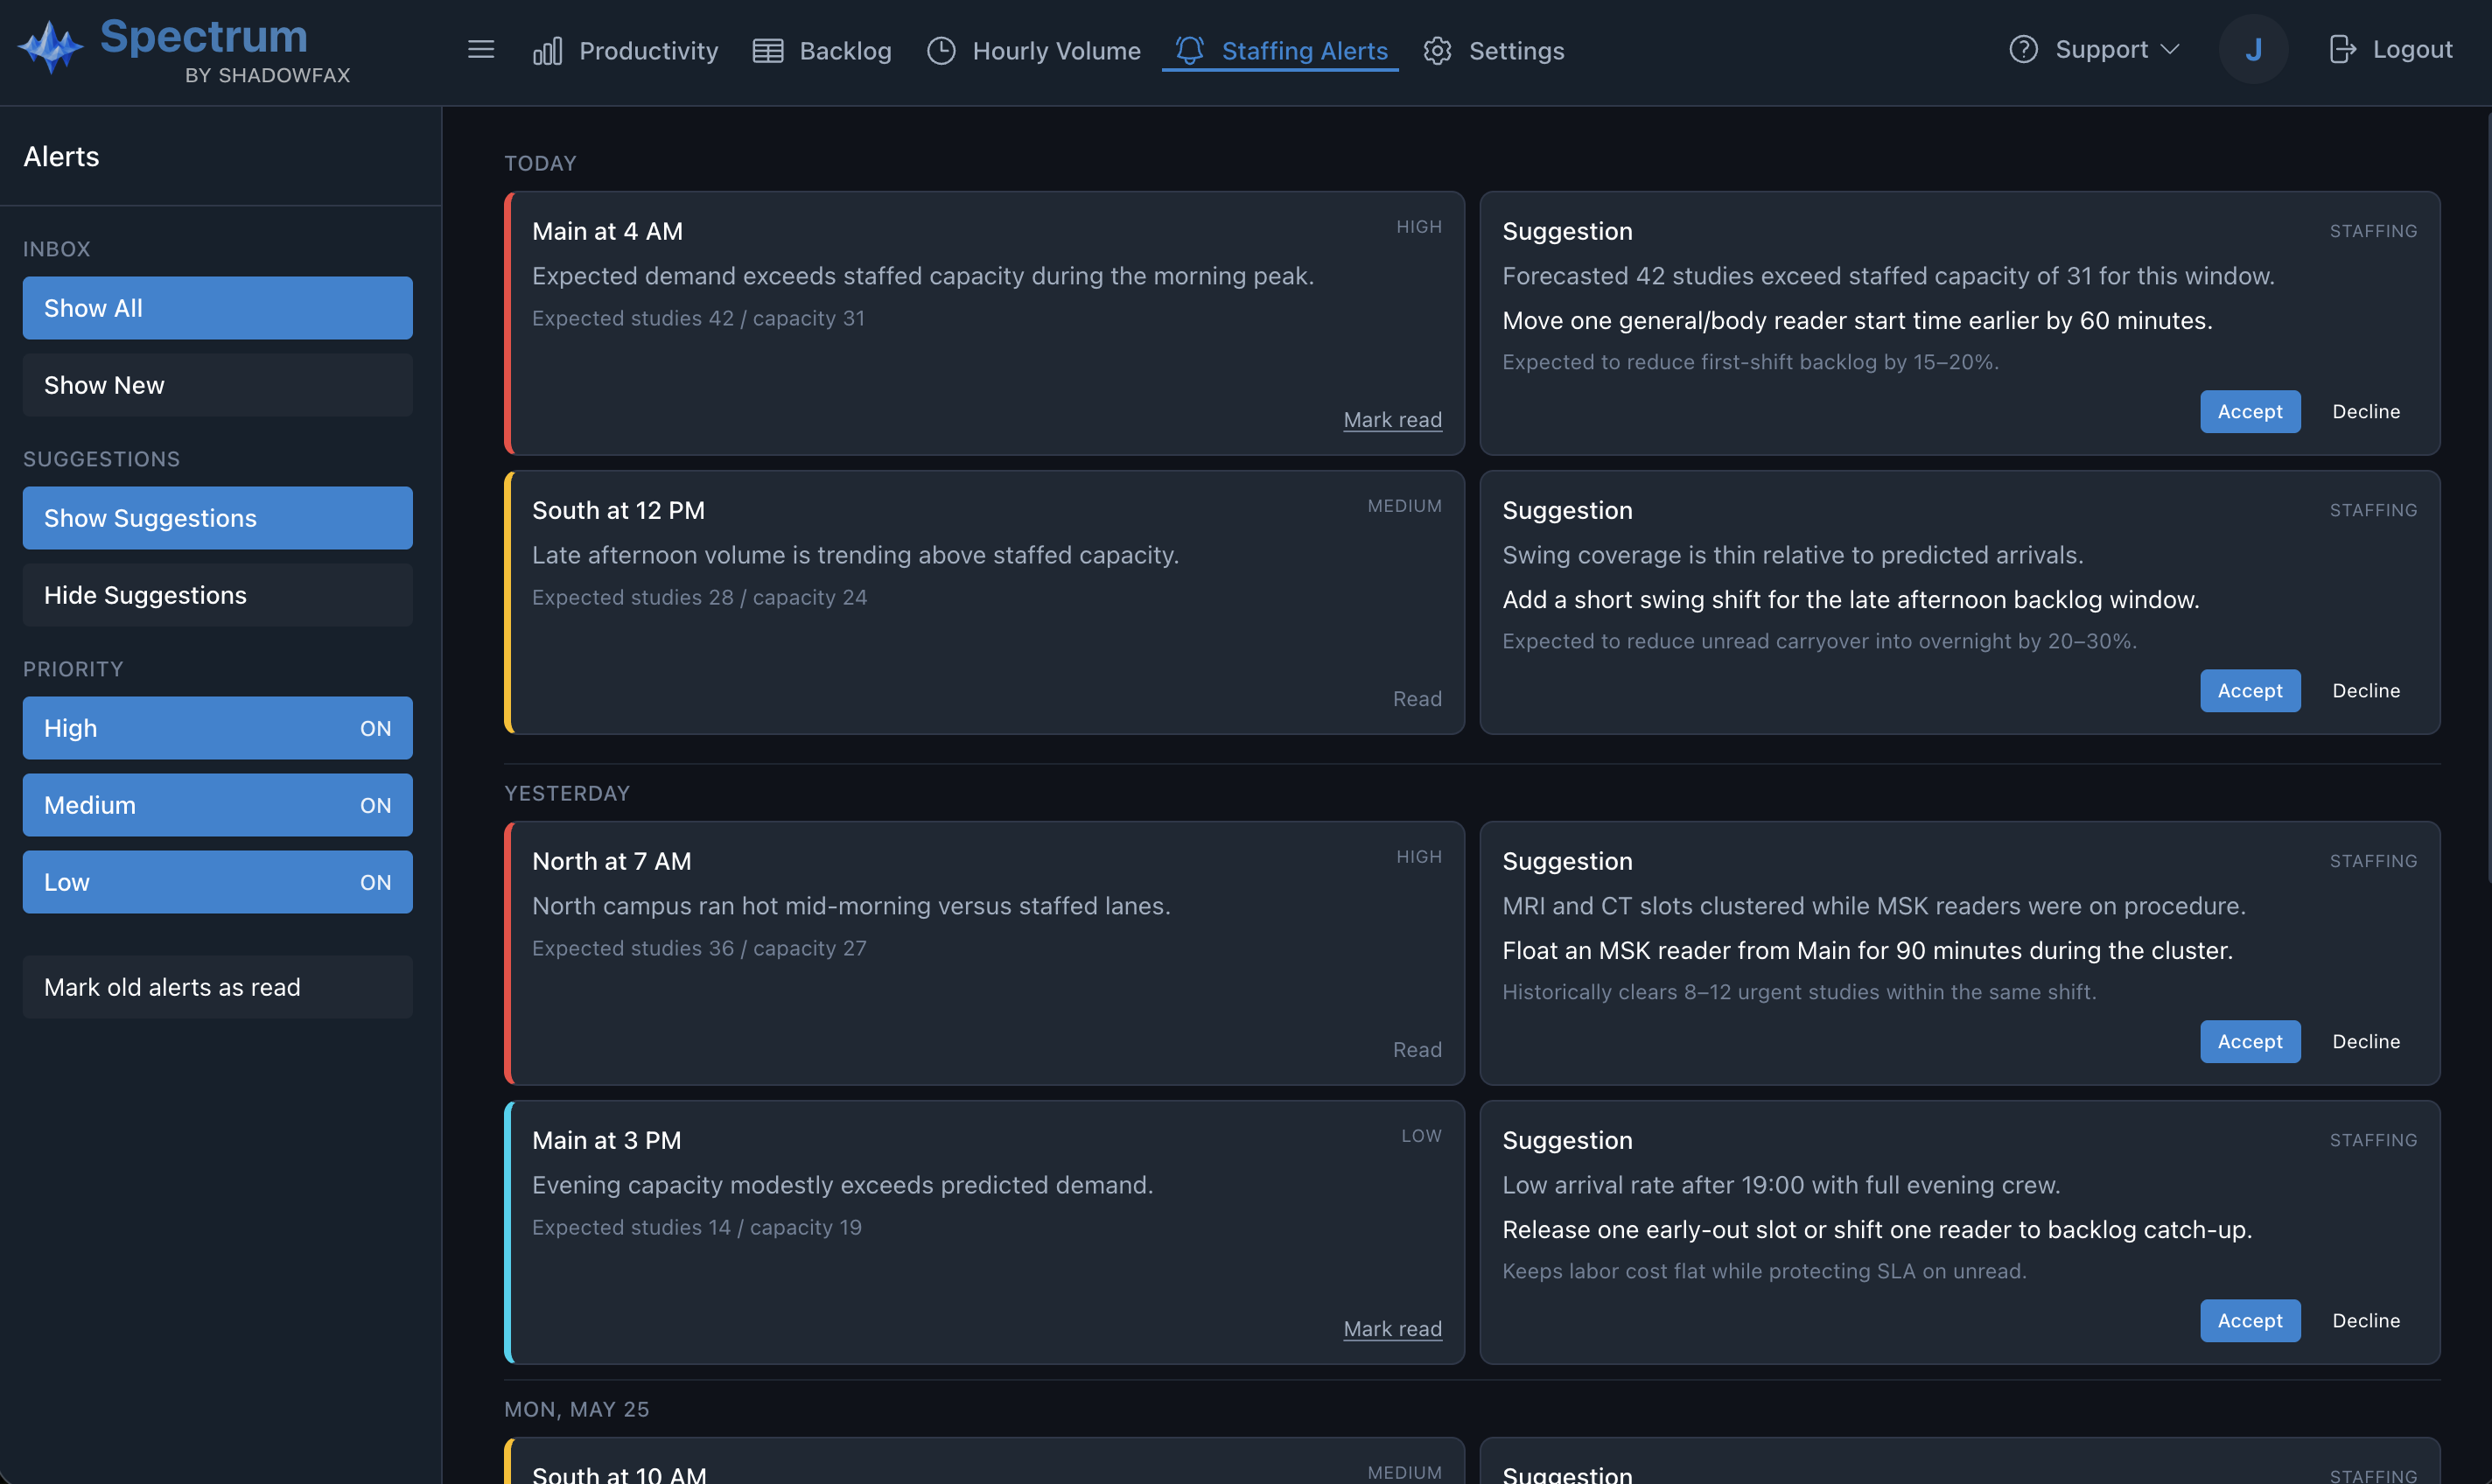Click the TODAY section heading
This screenshot has height=1484, width=2492.
point(540,163)
